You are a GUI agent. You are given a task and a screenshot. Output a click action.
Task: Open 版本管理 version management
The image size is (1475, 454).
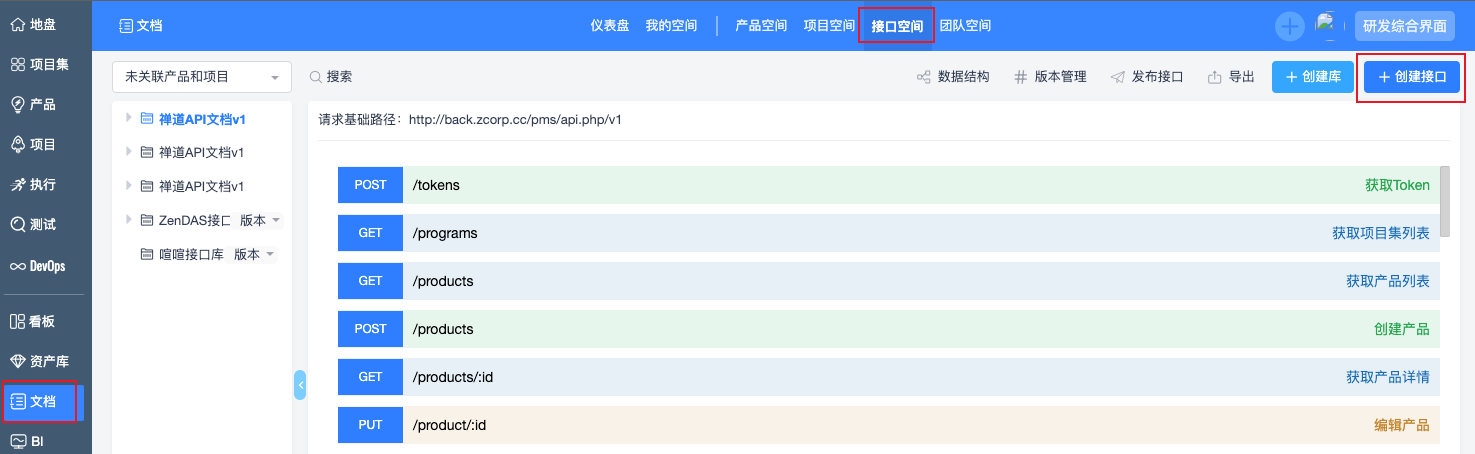pyautogui.click(x=1050, y=77)
